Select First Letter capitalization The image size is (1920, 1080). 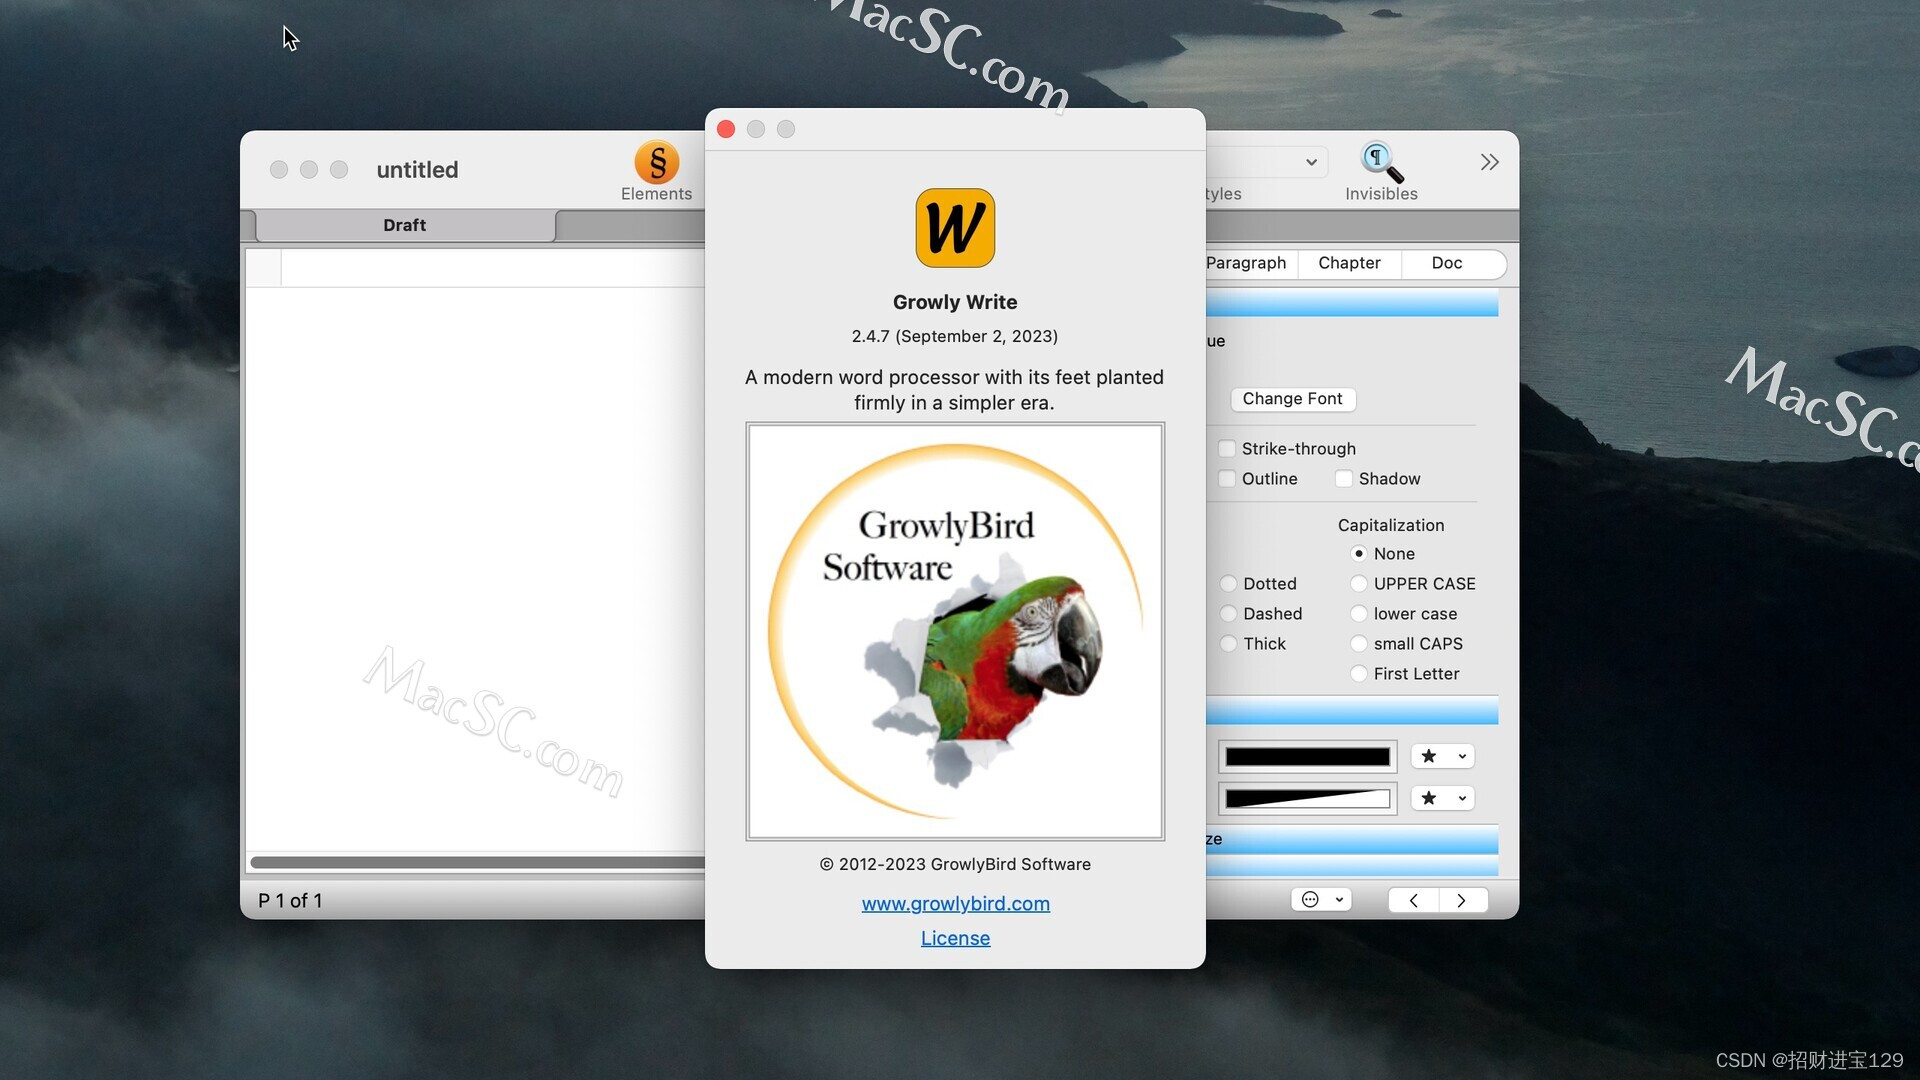[x=1358, y=673]
